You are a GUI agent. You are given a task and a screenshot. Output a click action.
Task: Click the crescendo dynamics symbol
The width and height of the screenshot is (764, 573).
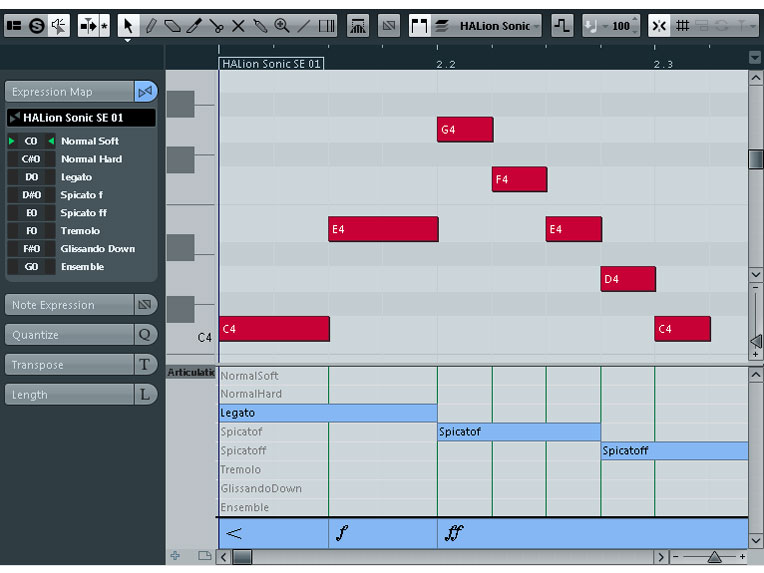tap(234, 533)
